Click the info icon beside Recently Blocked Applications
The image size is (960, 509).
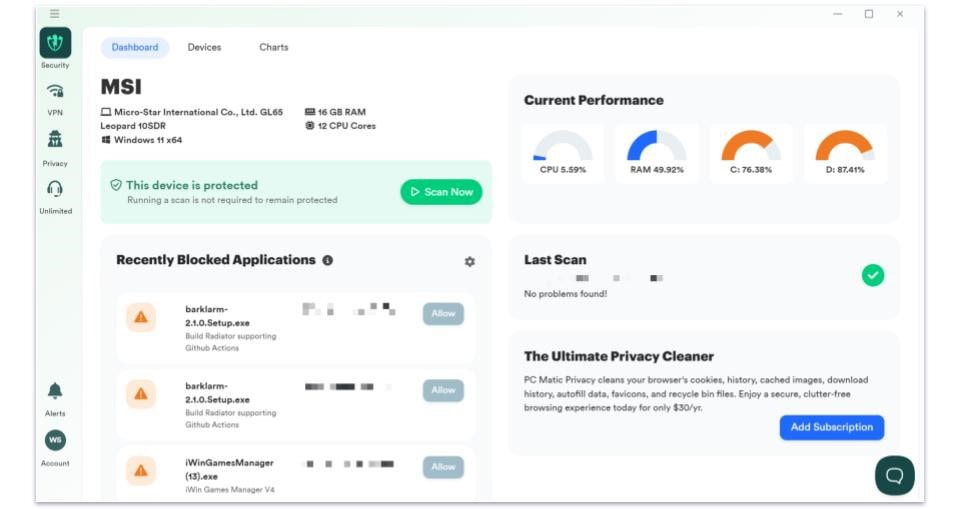click(328, 260)
